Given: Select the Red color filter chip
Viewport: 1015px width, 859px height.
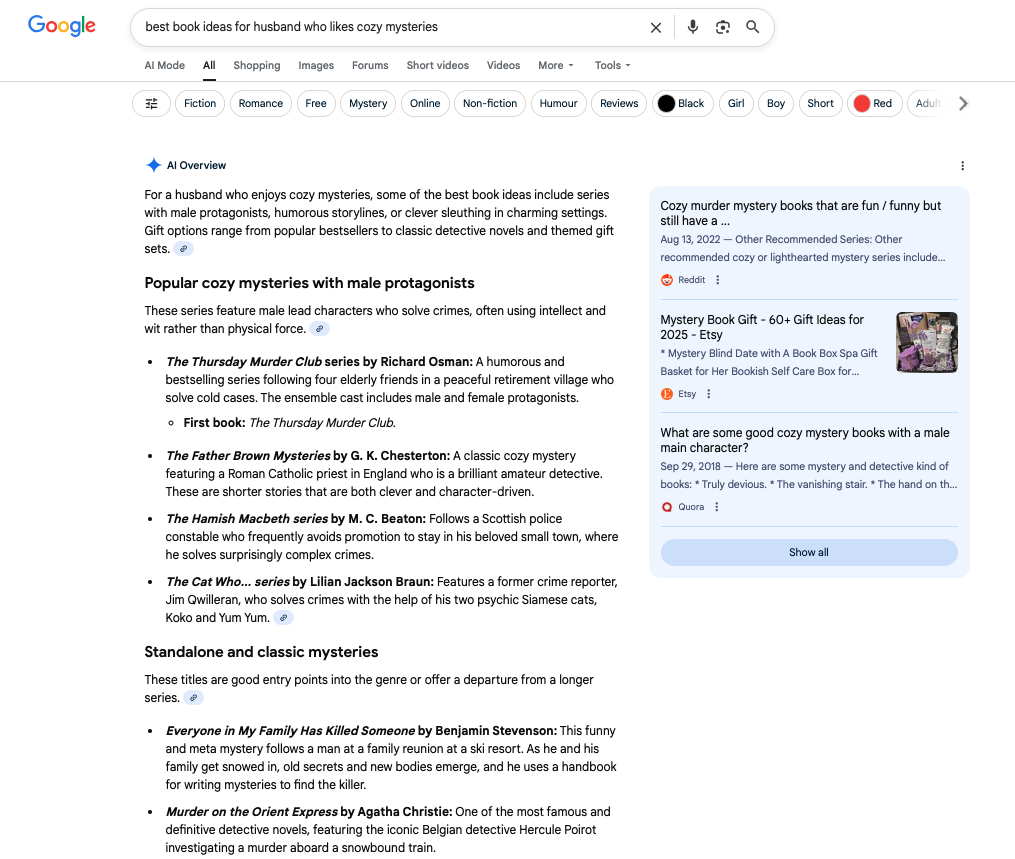Looking at the screenshot, I should point(872,104).
